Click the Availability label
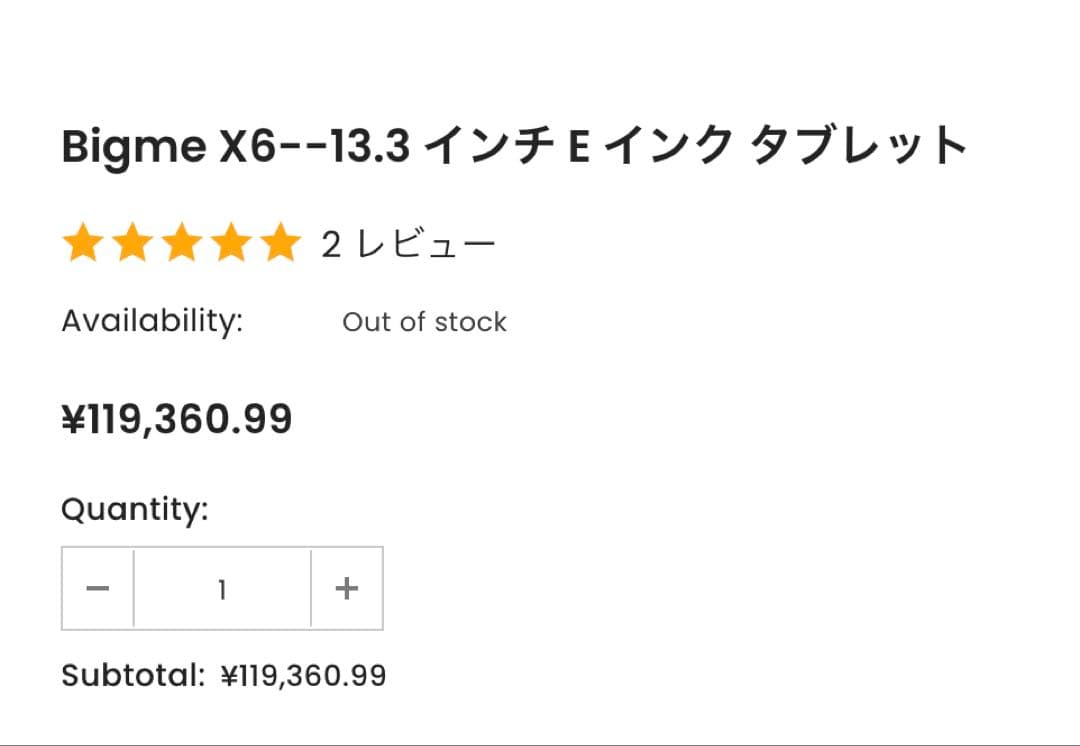This screenshot has width=1080, height=746. [x=152, y=320]
